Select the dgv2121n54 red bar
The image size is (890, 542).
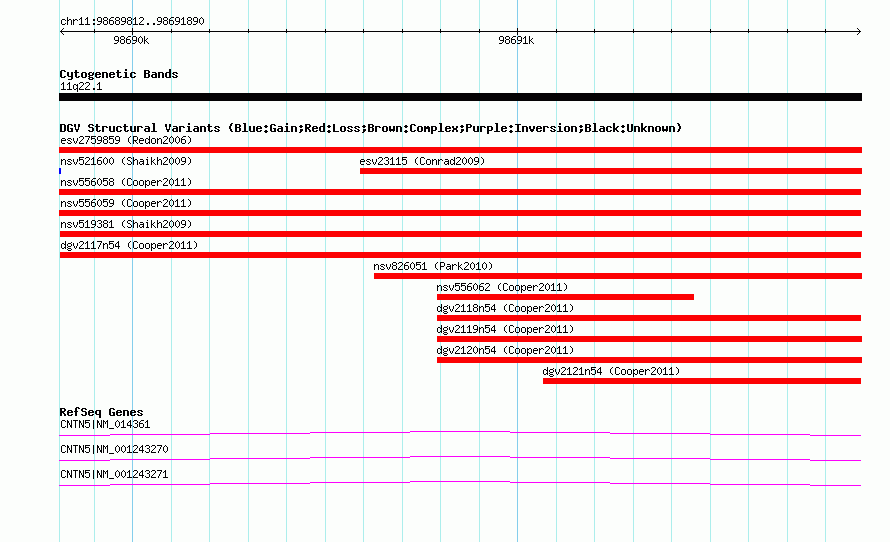(x=702, y=381)
